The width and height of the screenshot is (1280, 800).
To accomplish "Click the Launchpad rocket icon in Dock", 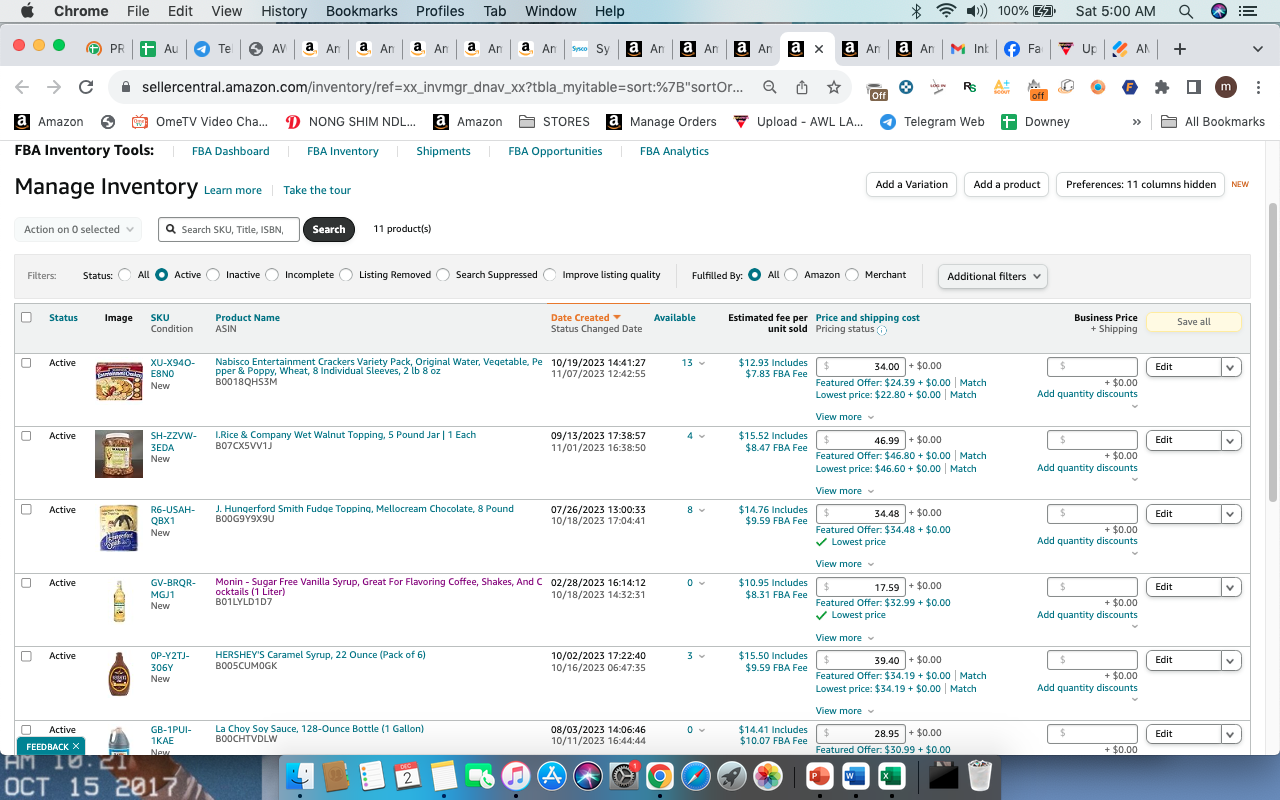I will coord(732,775).
